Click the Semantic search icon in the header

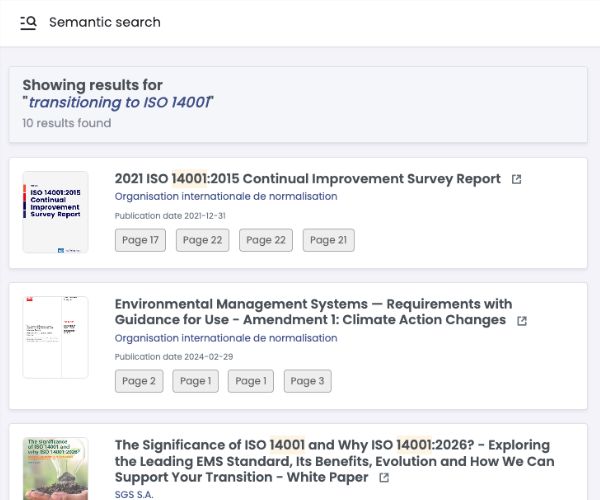tap(28, 22)
